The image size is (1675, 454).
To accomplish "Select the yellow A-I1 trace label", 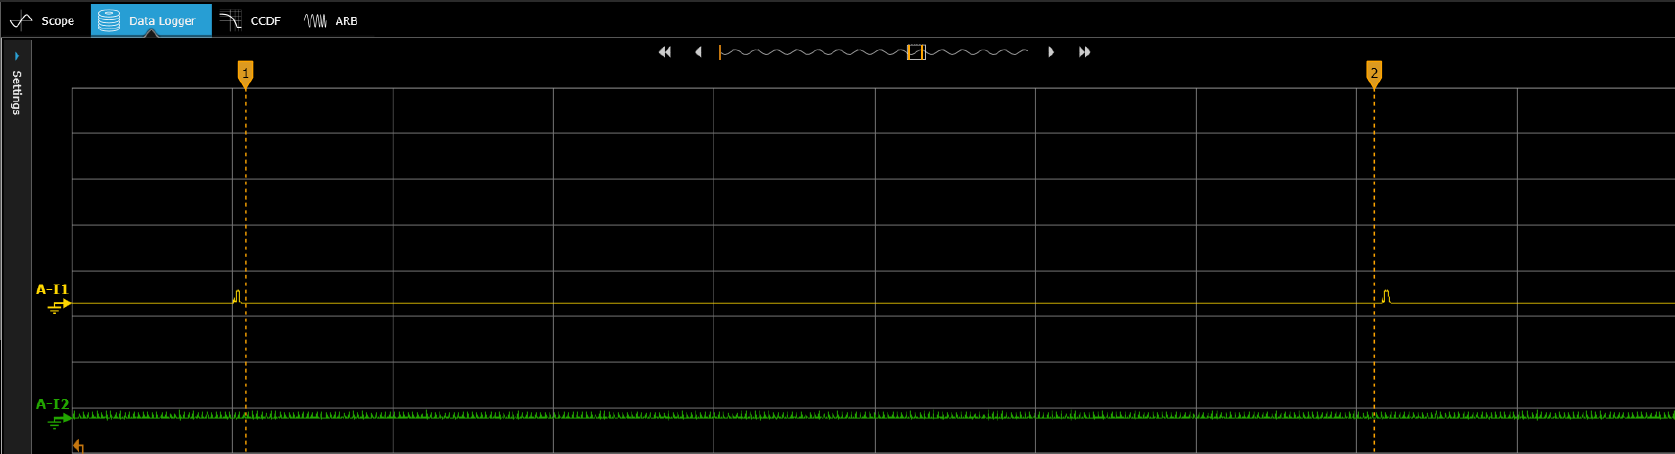I will click(52, 289).
